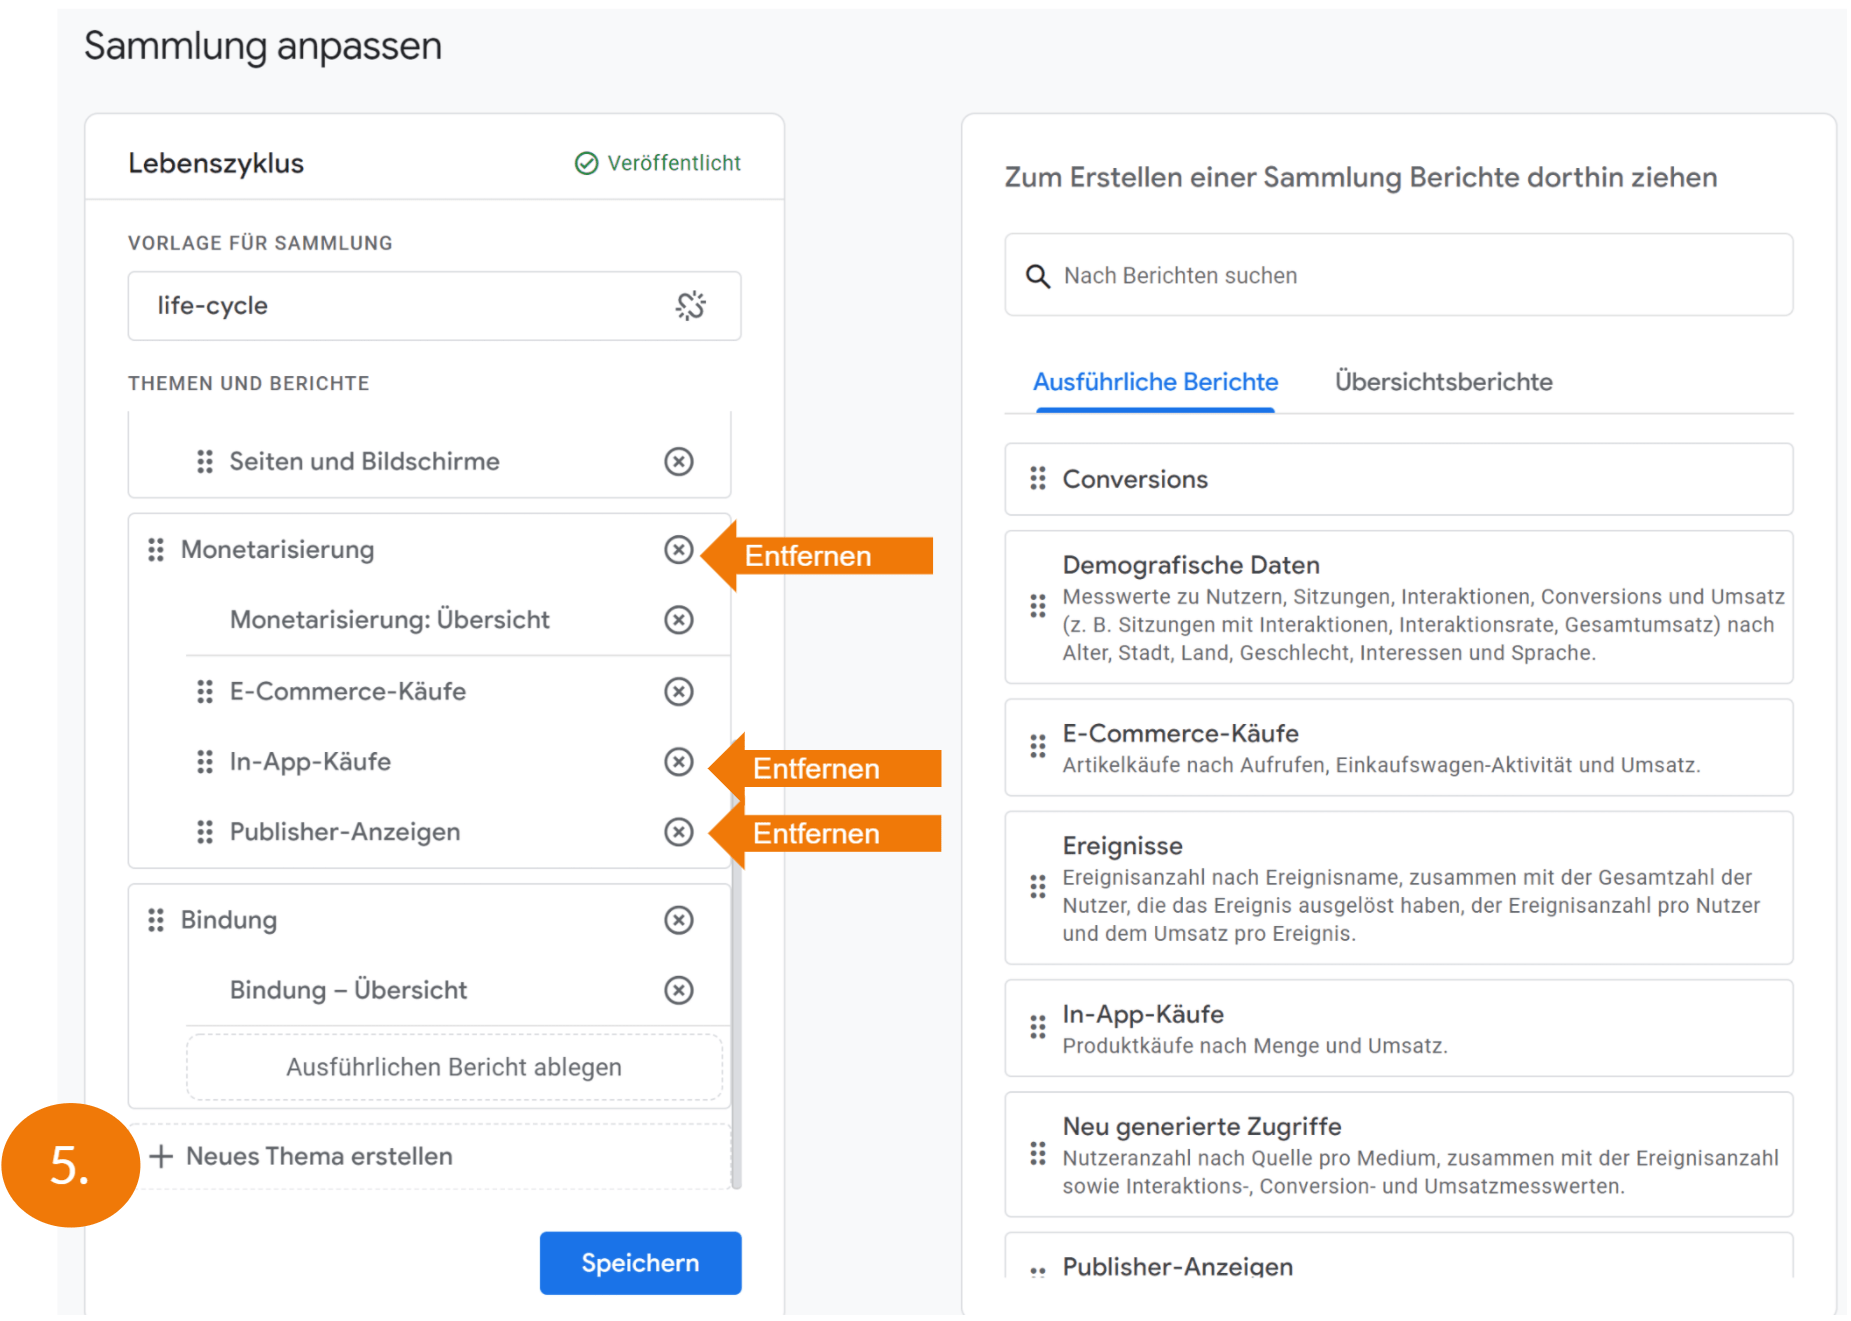Viewport: 1851px width, 1321px height.
Task: Remove the Monetarisierung topic via X icon
Action: pos(678,550)
